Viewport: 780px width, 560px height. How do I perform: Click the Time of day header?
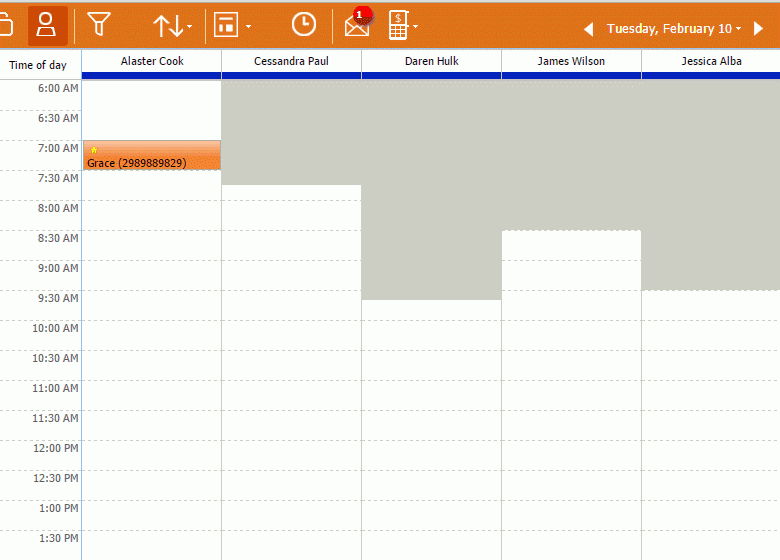38,65
